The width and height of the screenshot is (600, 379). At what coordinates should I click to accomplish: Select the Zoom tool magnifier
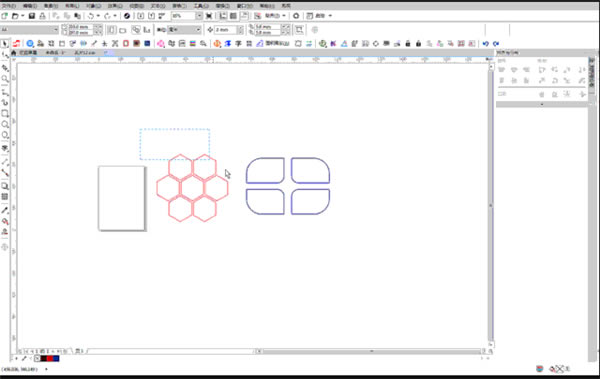click(x=5, y=79)
